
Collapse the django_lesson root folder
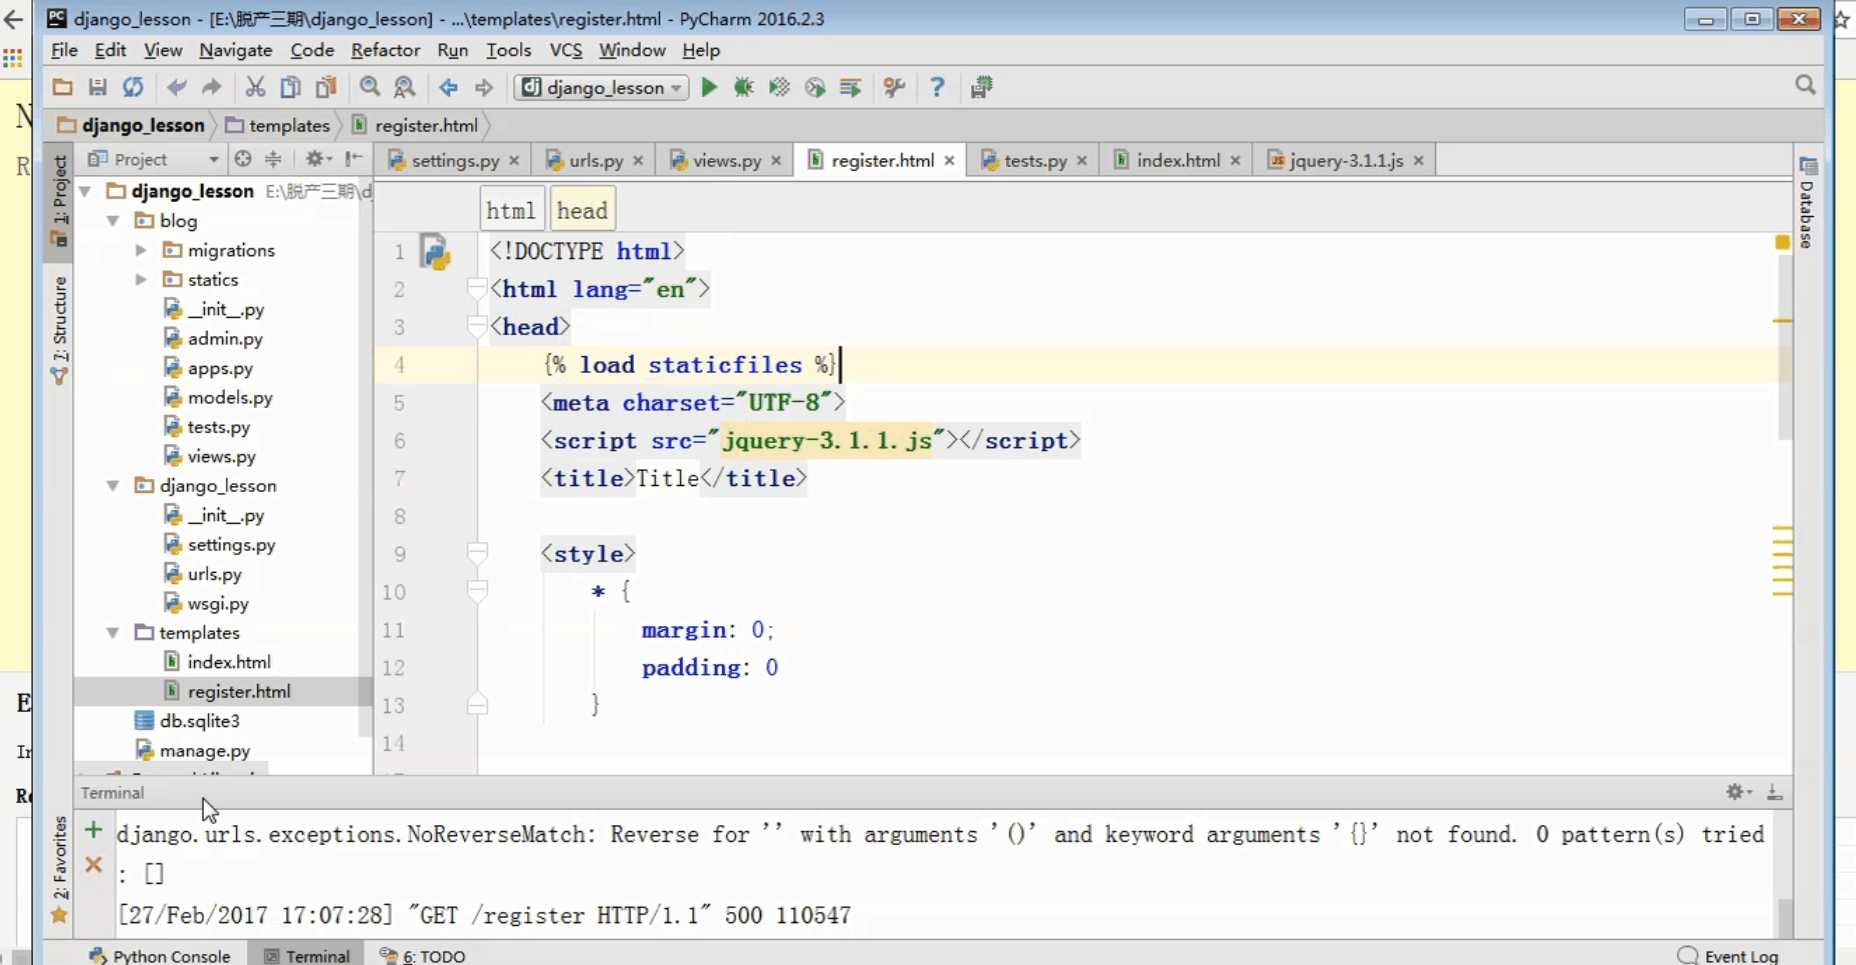coord(86,191)
